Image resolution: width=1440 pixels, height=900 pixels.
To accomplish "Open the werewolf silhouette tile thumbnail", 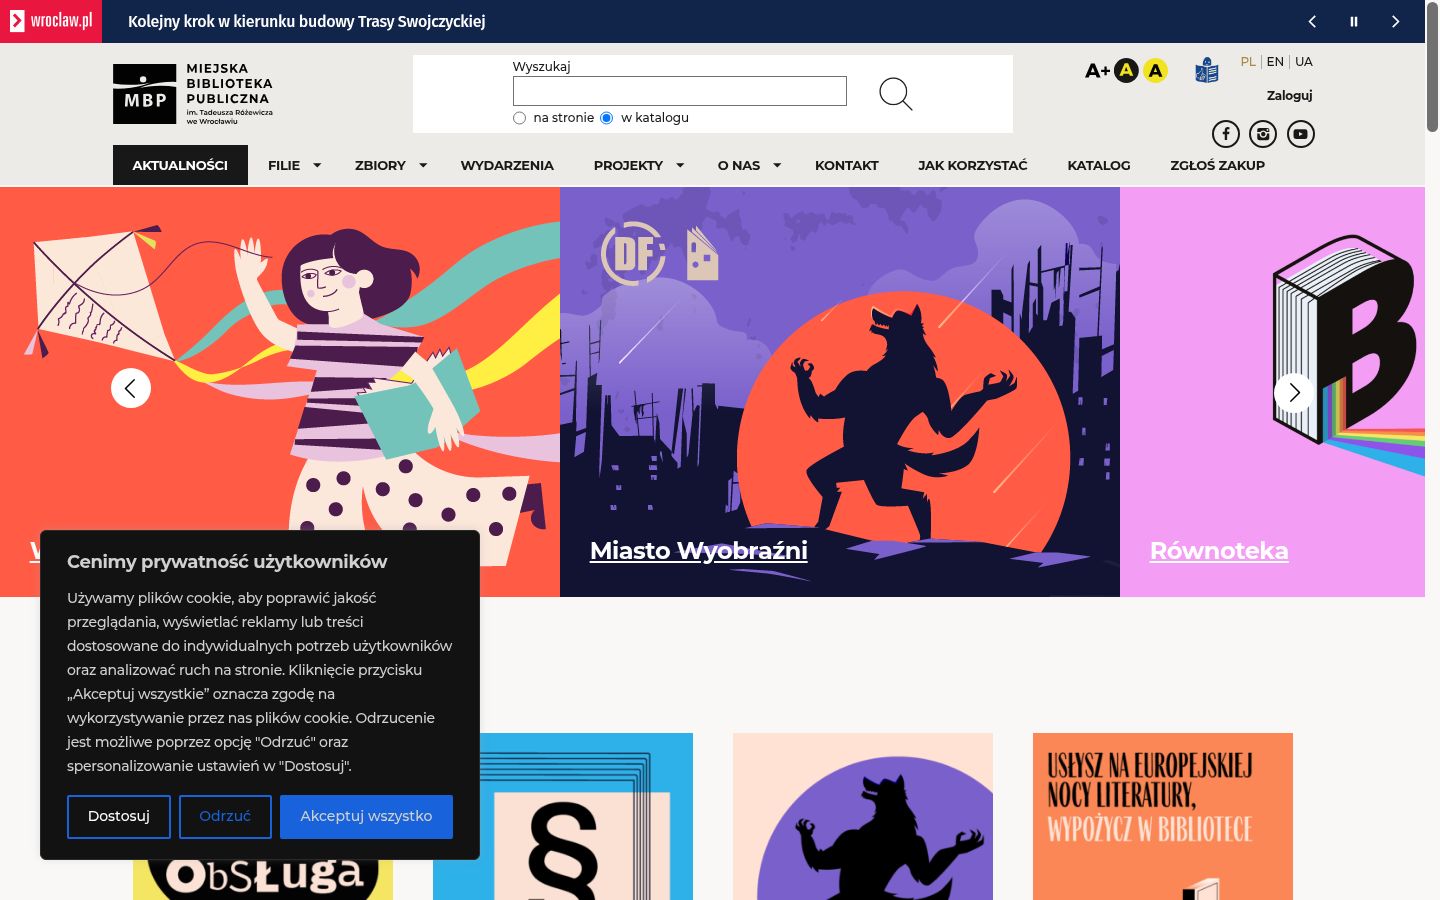I will [x=863, y=816].
